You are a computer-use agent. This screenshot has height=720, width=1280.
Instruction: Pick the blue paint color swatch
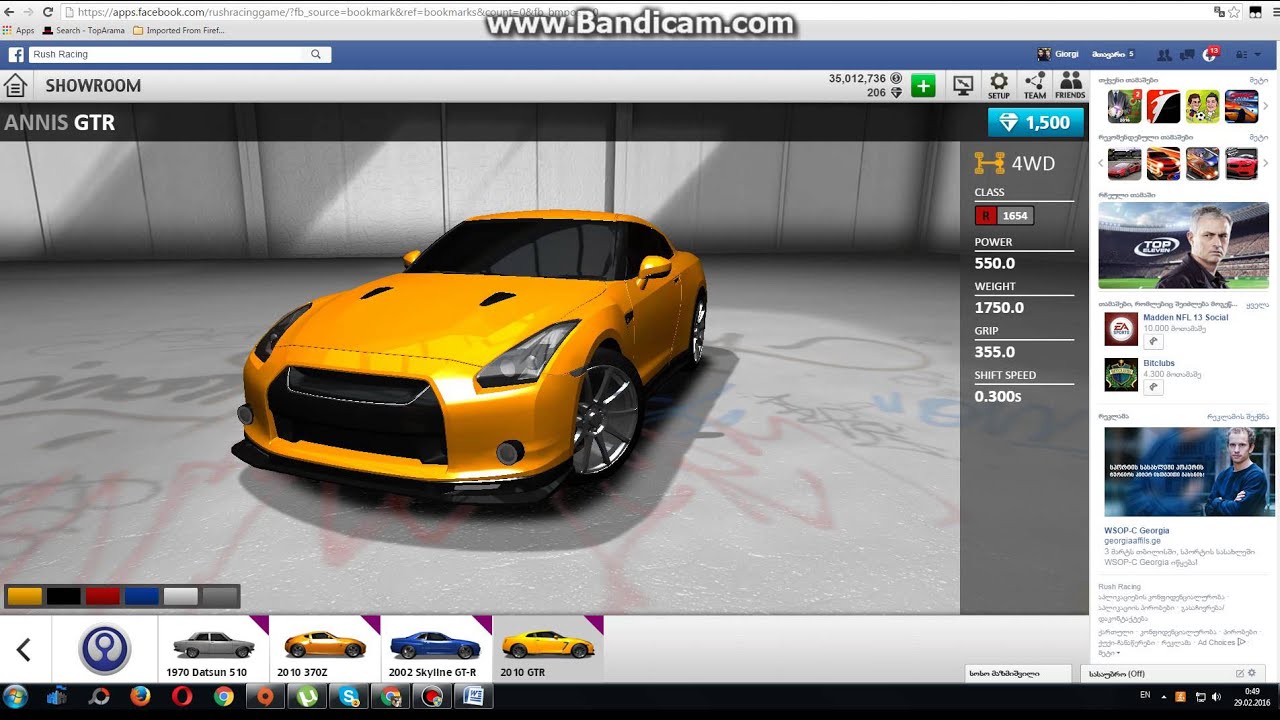(141, 597)
